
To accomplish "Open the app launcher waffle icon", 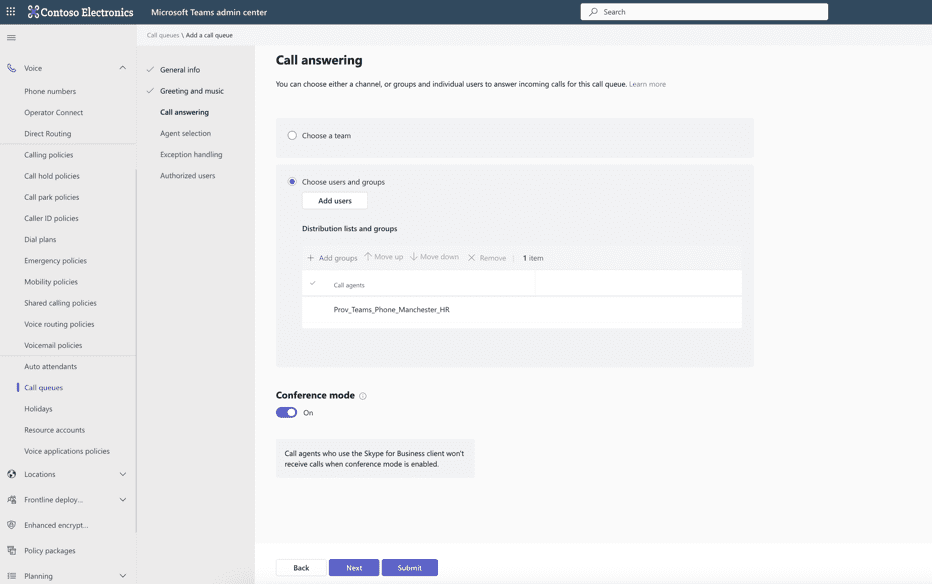I will 11,11.
